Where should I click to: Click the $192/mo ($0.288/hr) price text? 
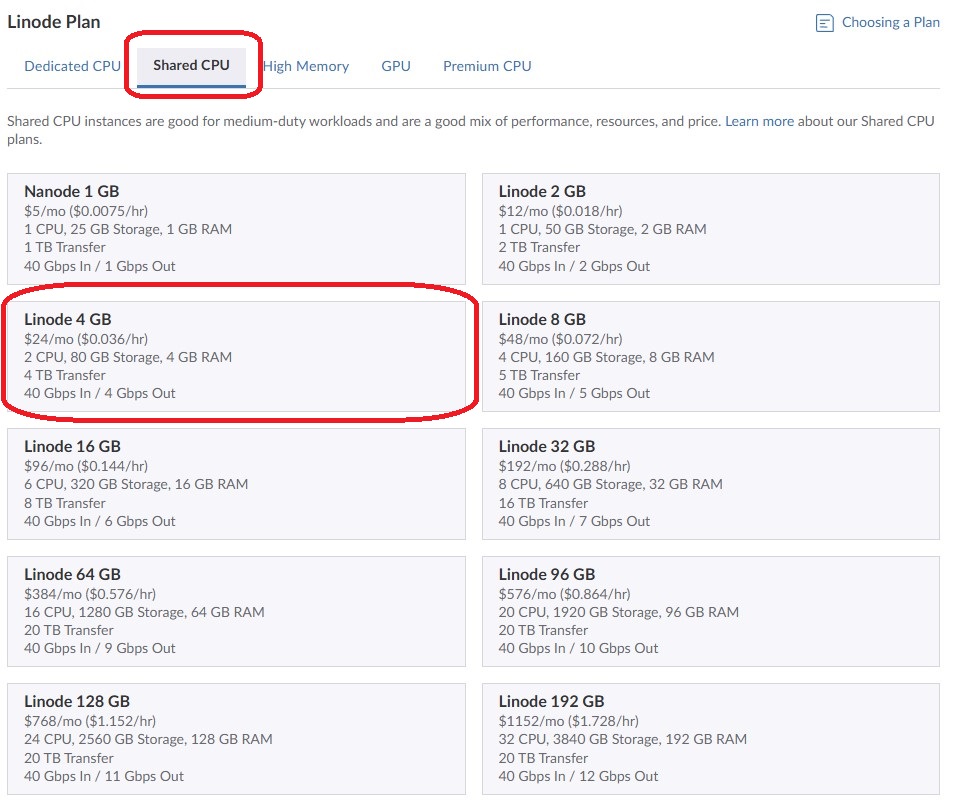pyautogui.click(x=565, y=466)
